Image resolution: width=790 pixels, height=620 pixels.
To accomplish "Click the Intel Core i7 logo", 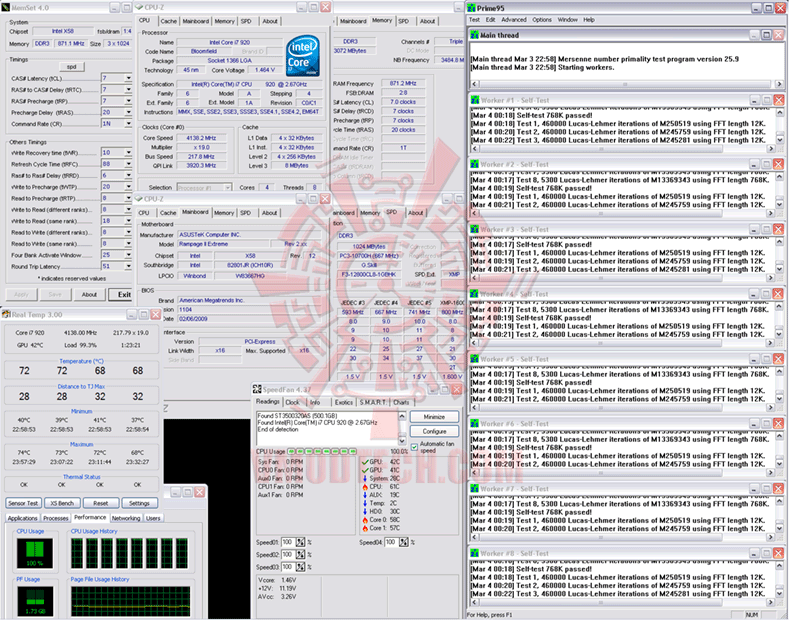I will tap(304, 55).
